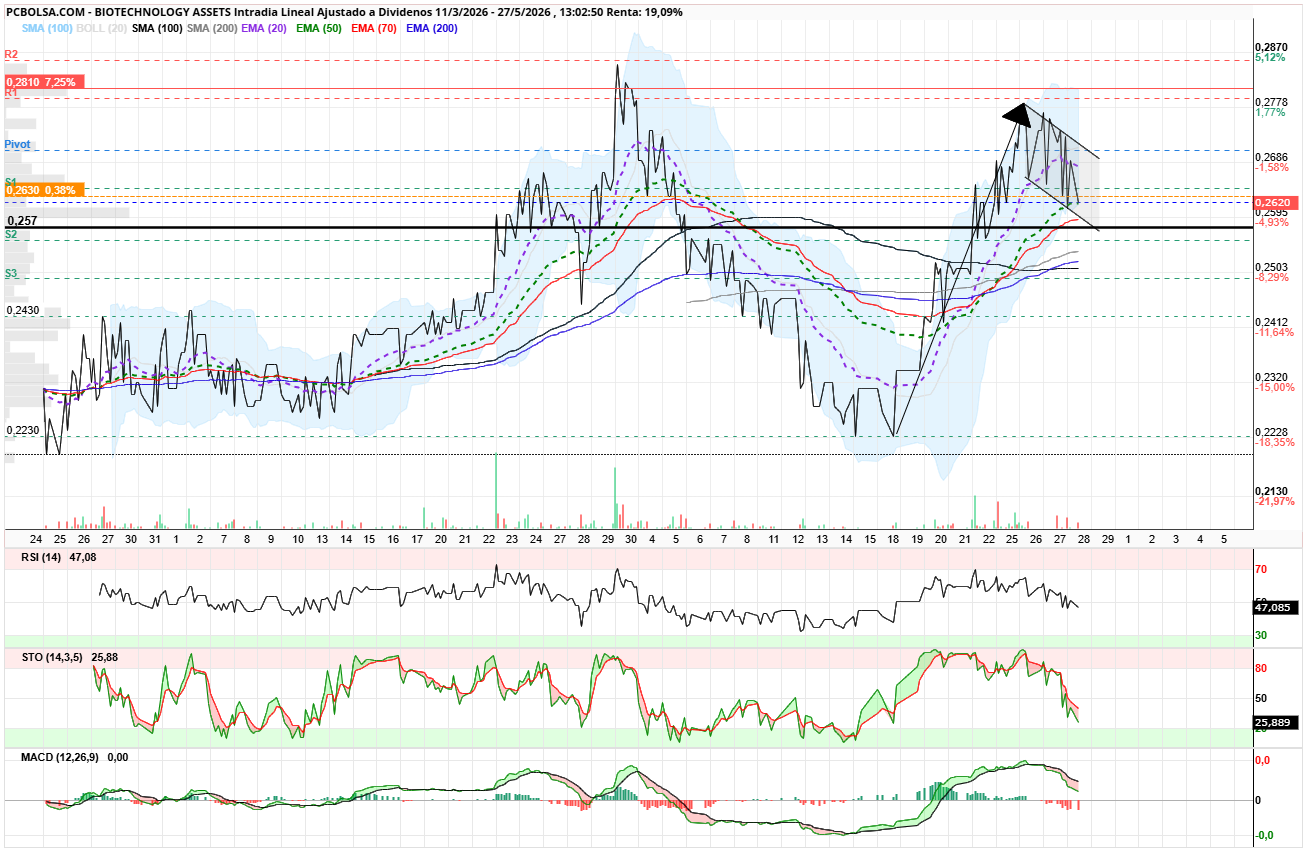Click the 31 date on the time axis
The height and width of the screenshot is (852, 1307).
tap(154, 539)
